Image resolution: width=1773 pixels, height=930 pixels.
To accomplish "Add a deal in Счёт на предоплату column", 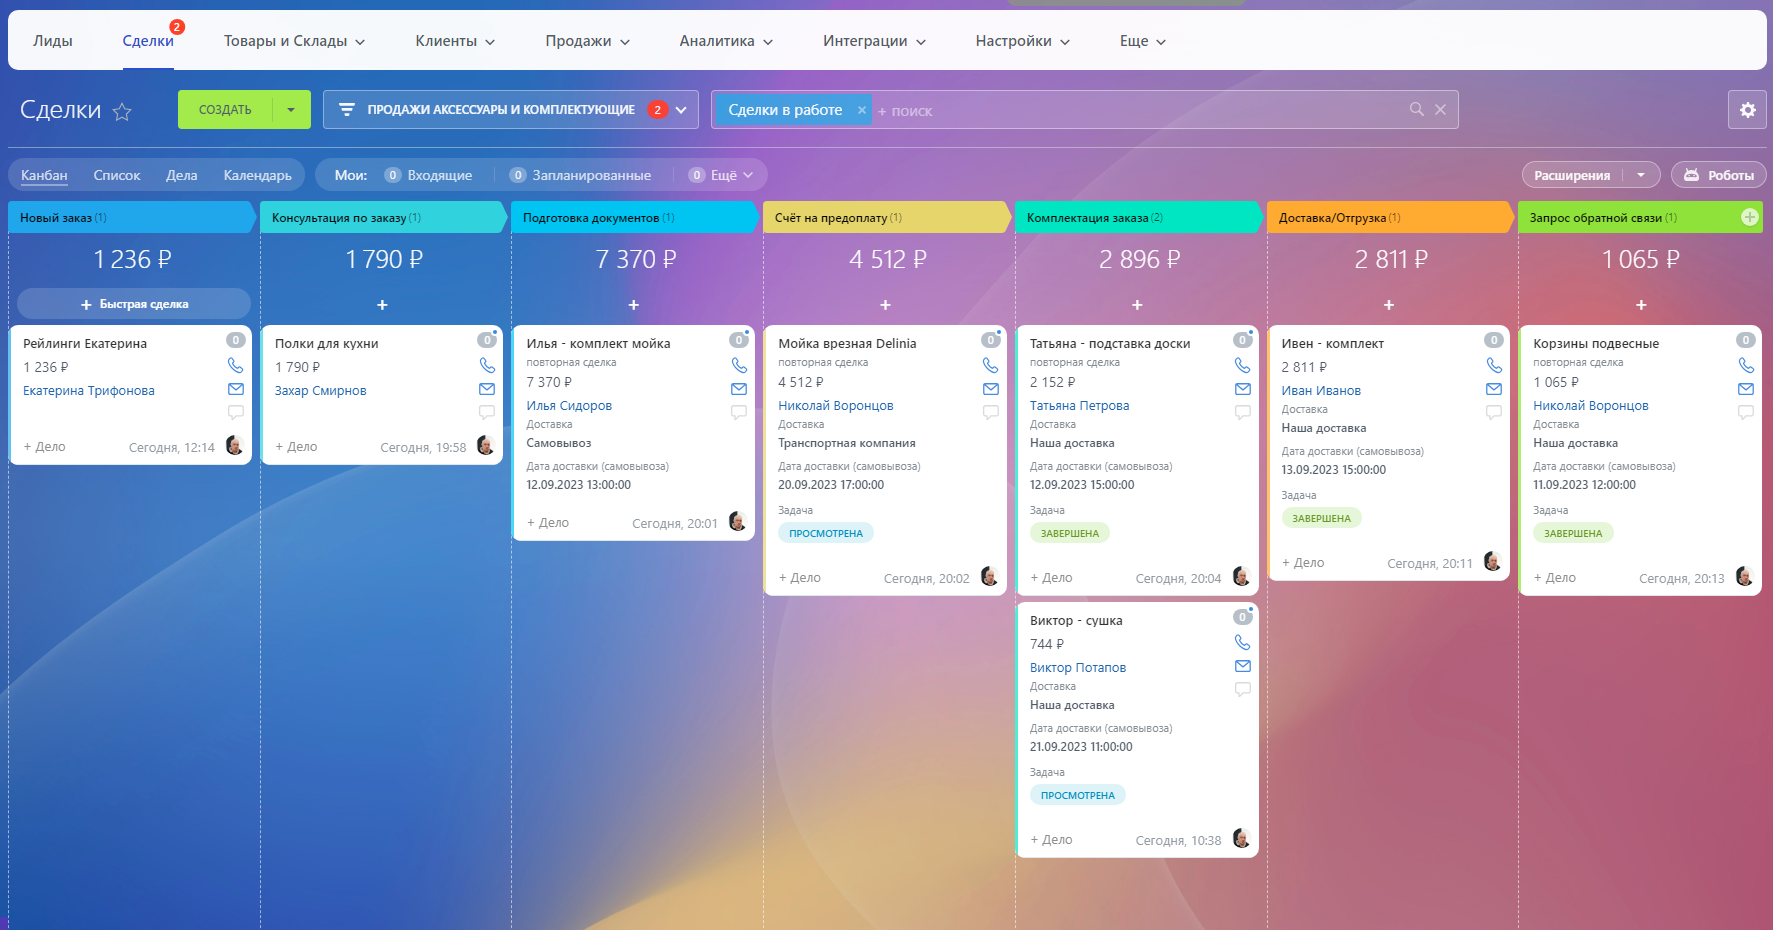I will 885,304.
